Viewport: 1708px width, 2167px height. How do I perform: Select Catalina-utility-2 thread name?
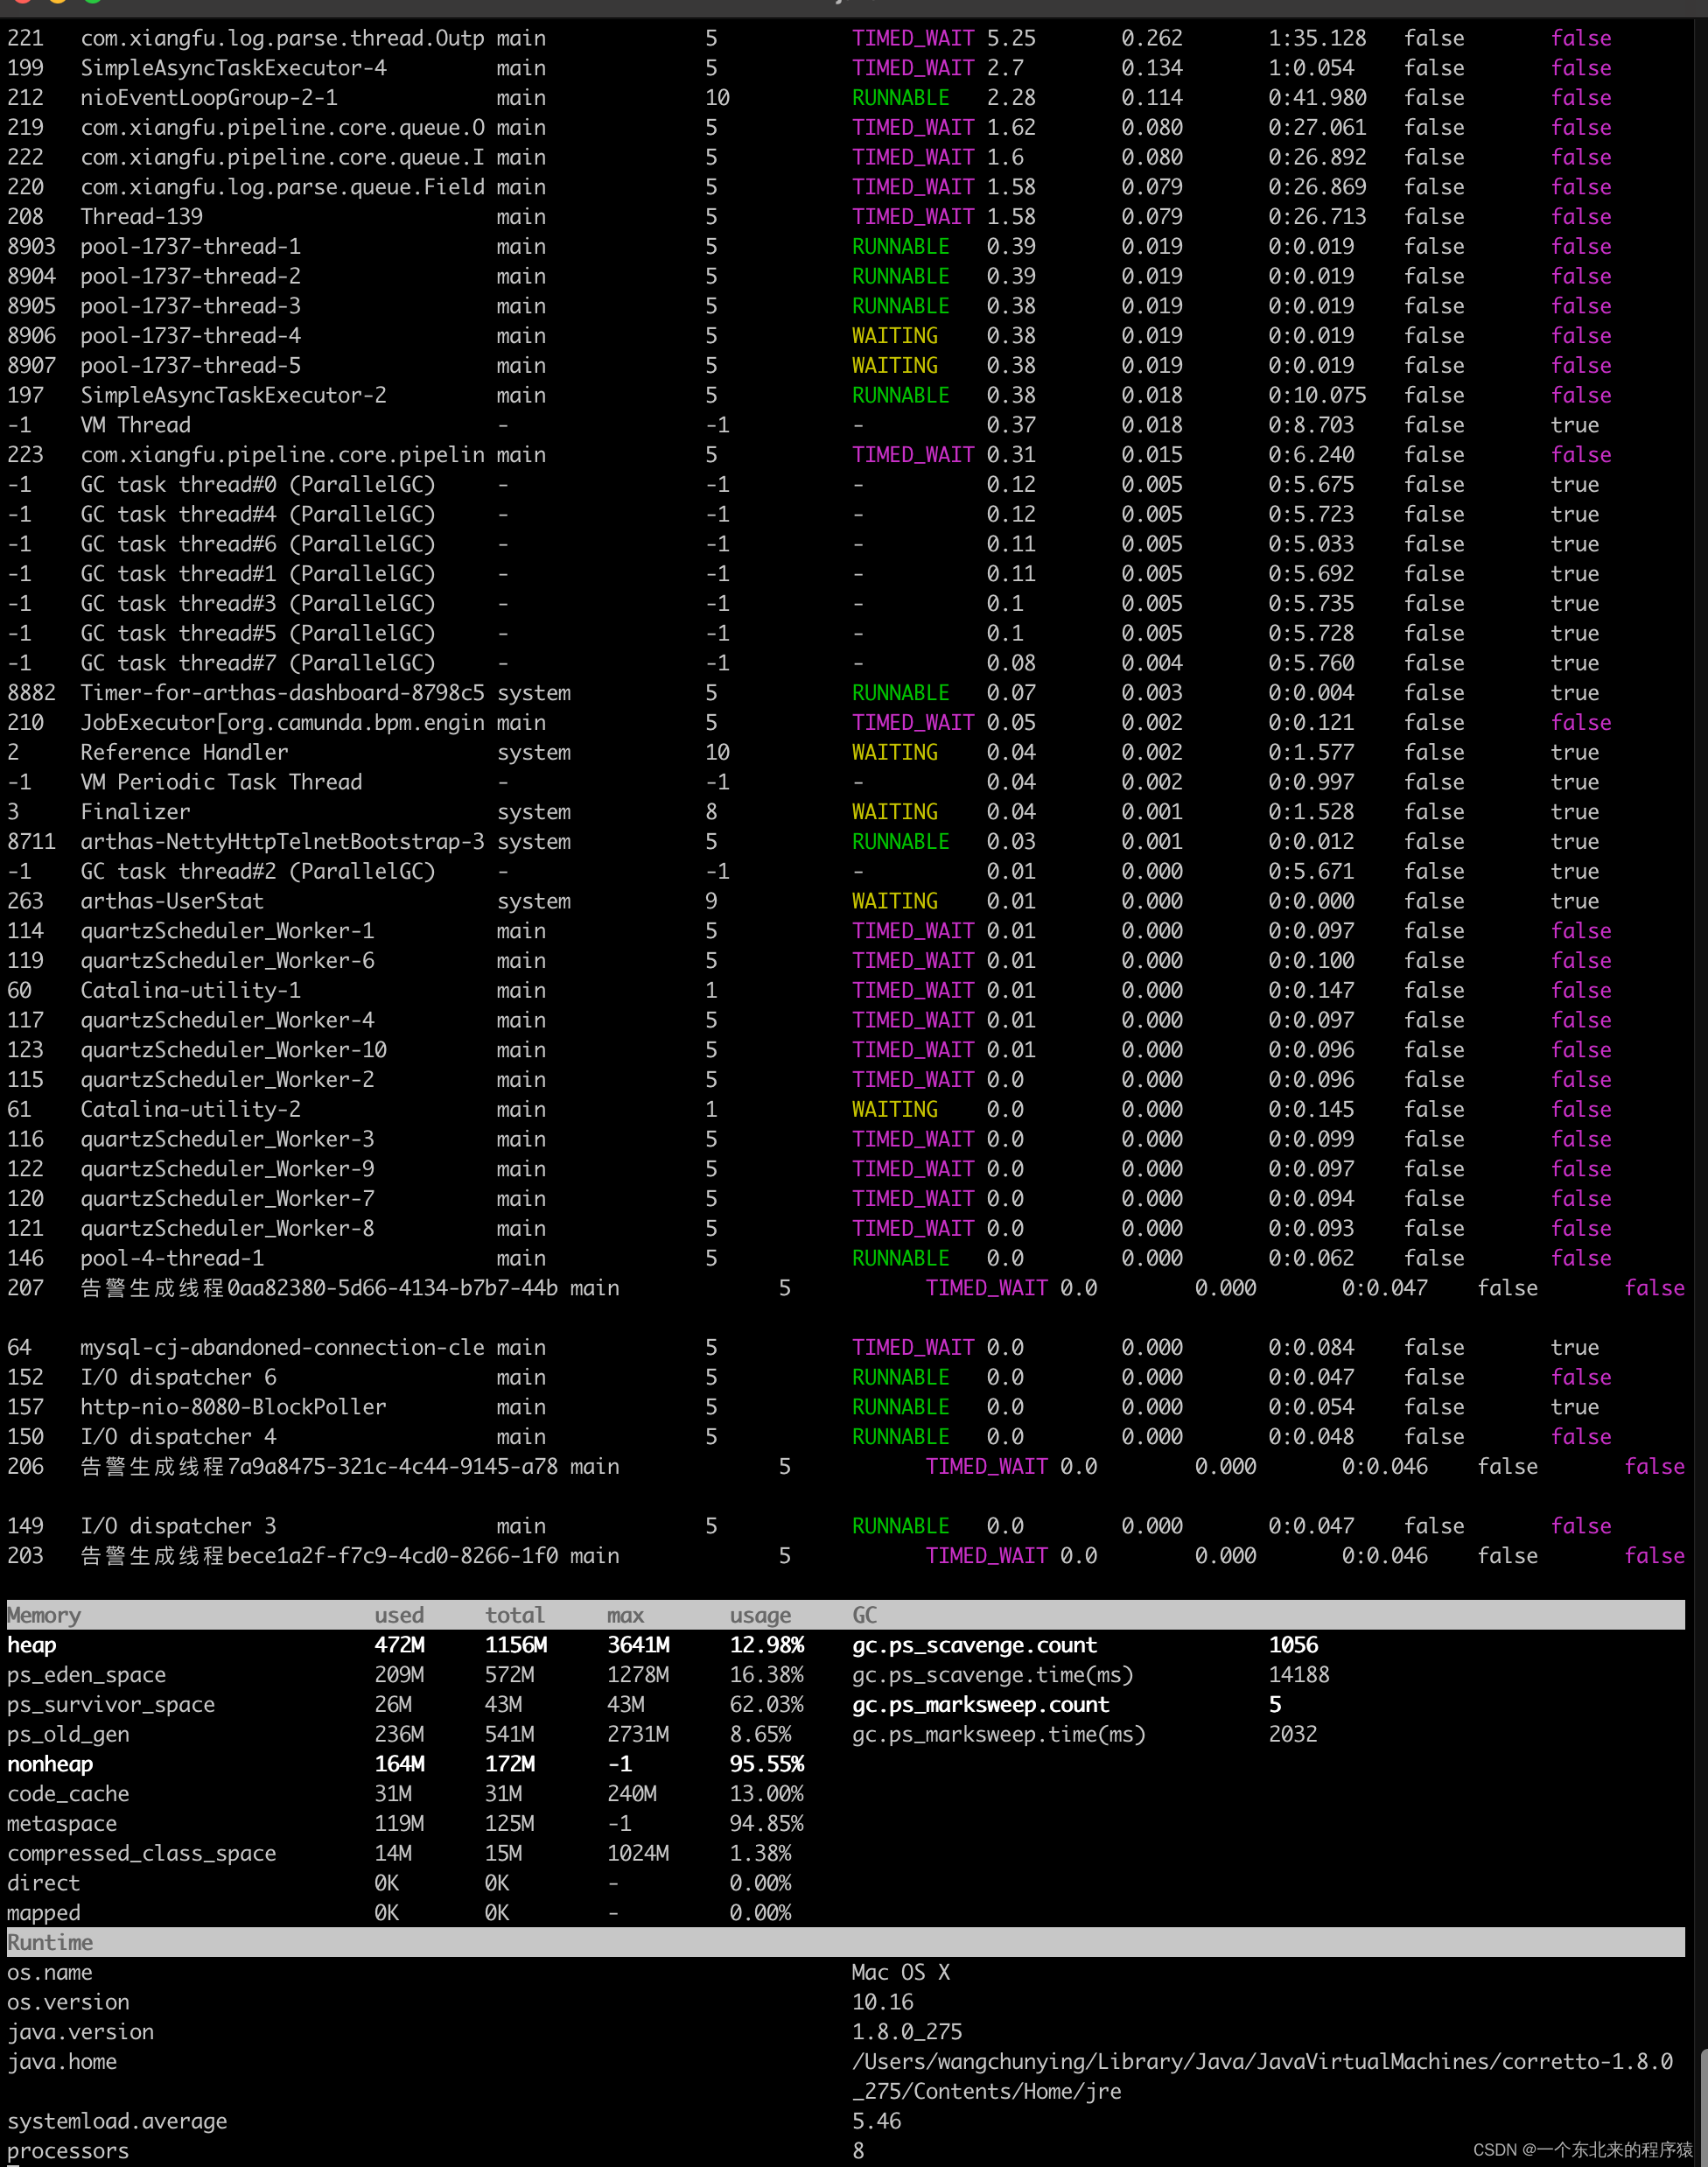coord(190,1110)
